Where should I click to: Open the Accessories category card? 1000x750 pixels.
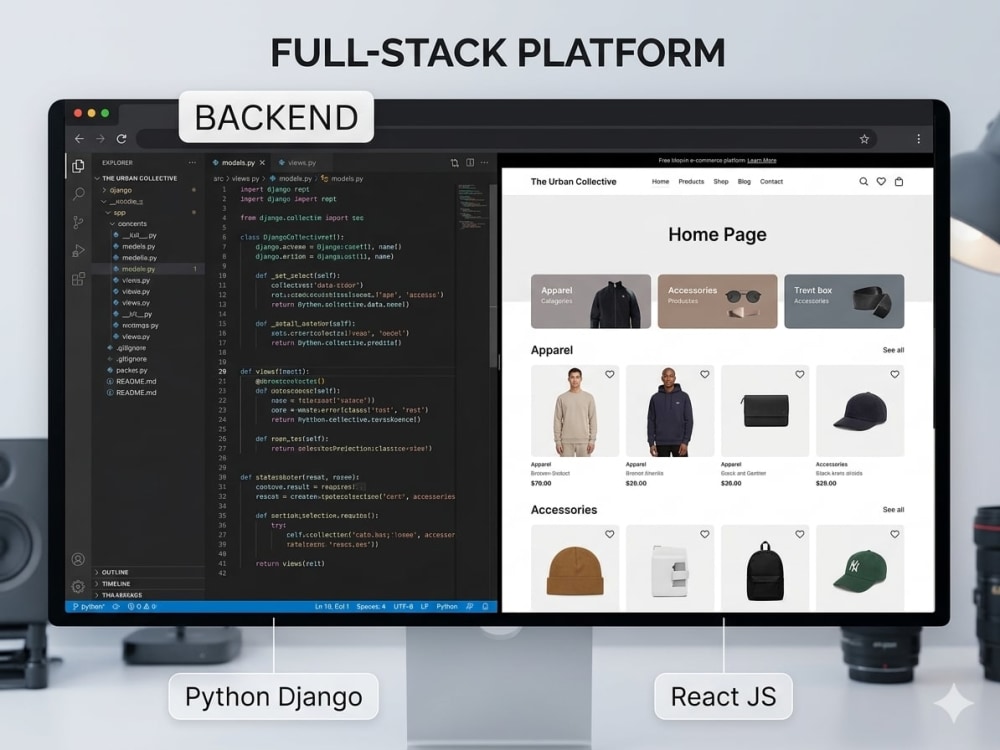(717, 302)
